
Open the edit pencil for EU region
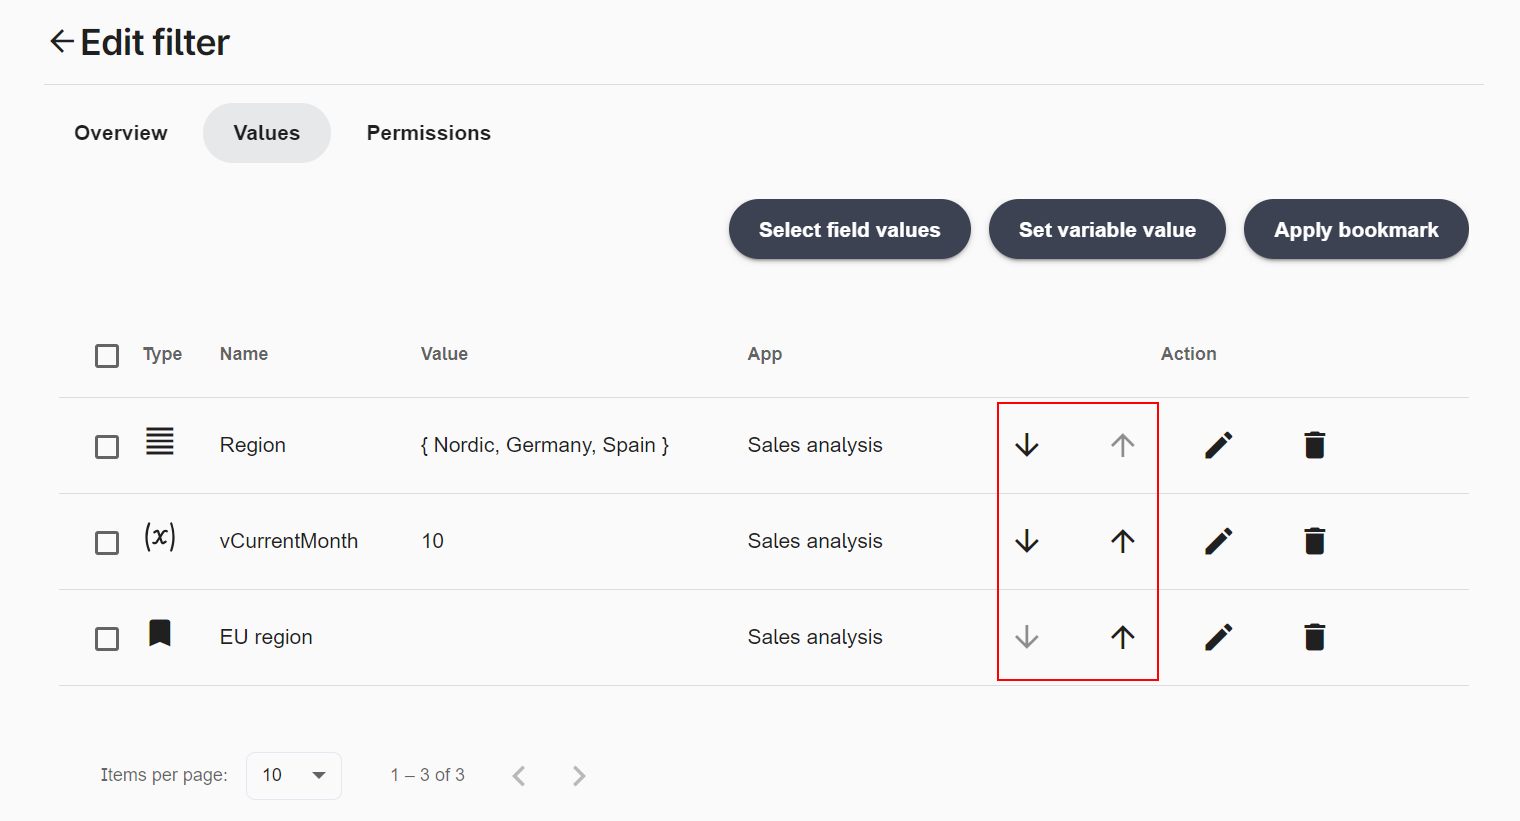click(1218, 637)
